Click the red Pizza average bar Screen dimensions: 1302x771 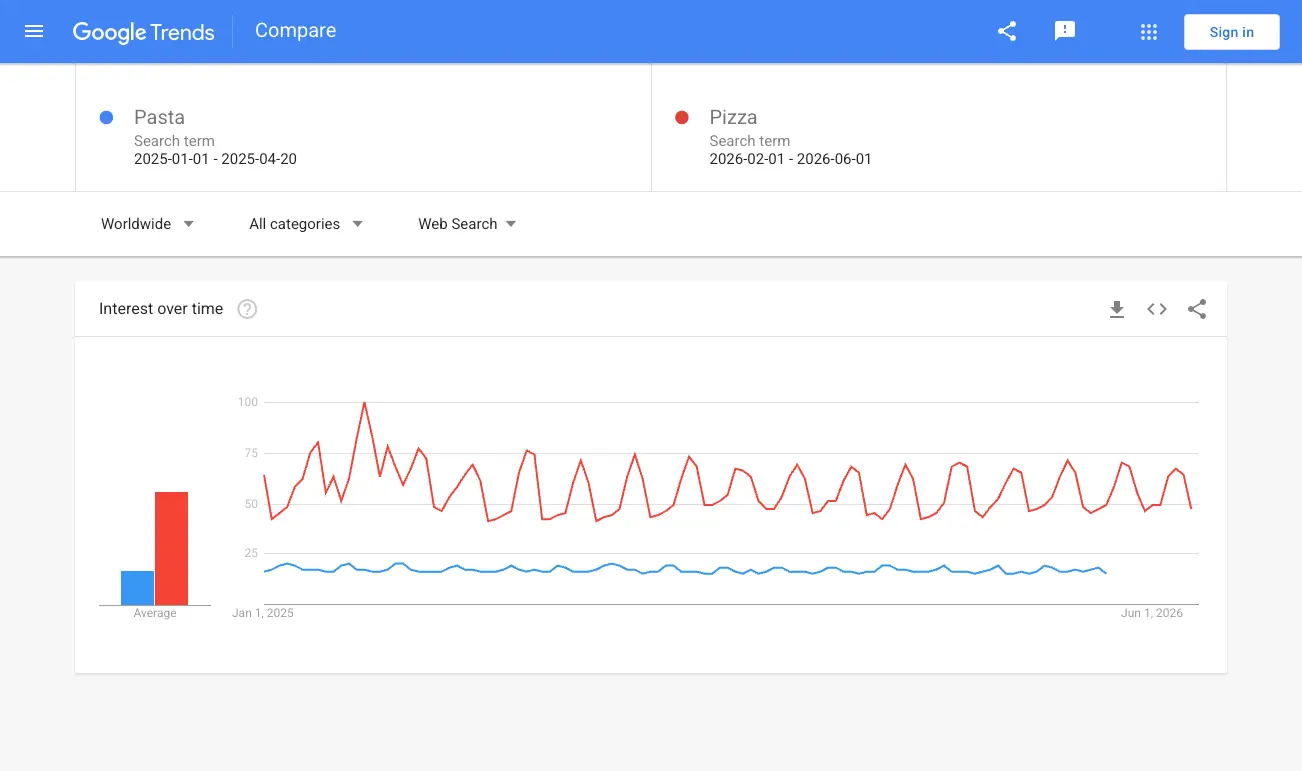pos(171,548)
